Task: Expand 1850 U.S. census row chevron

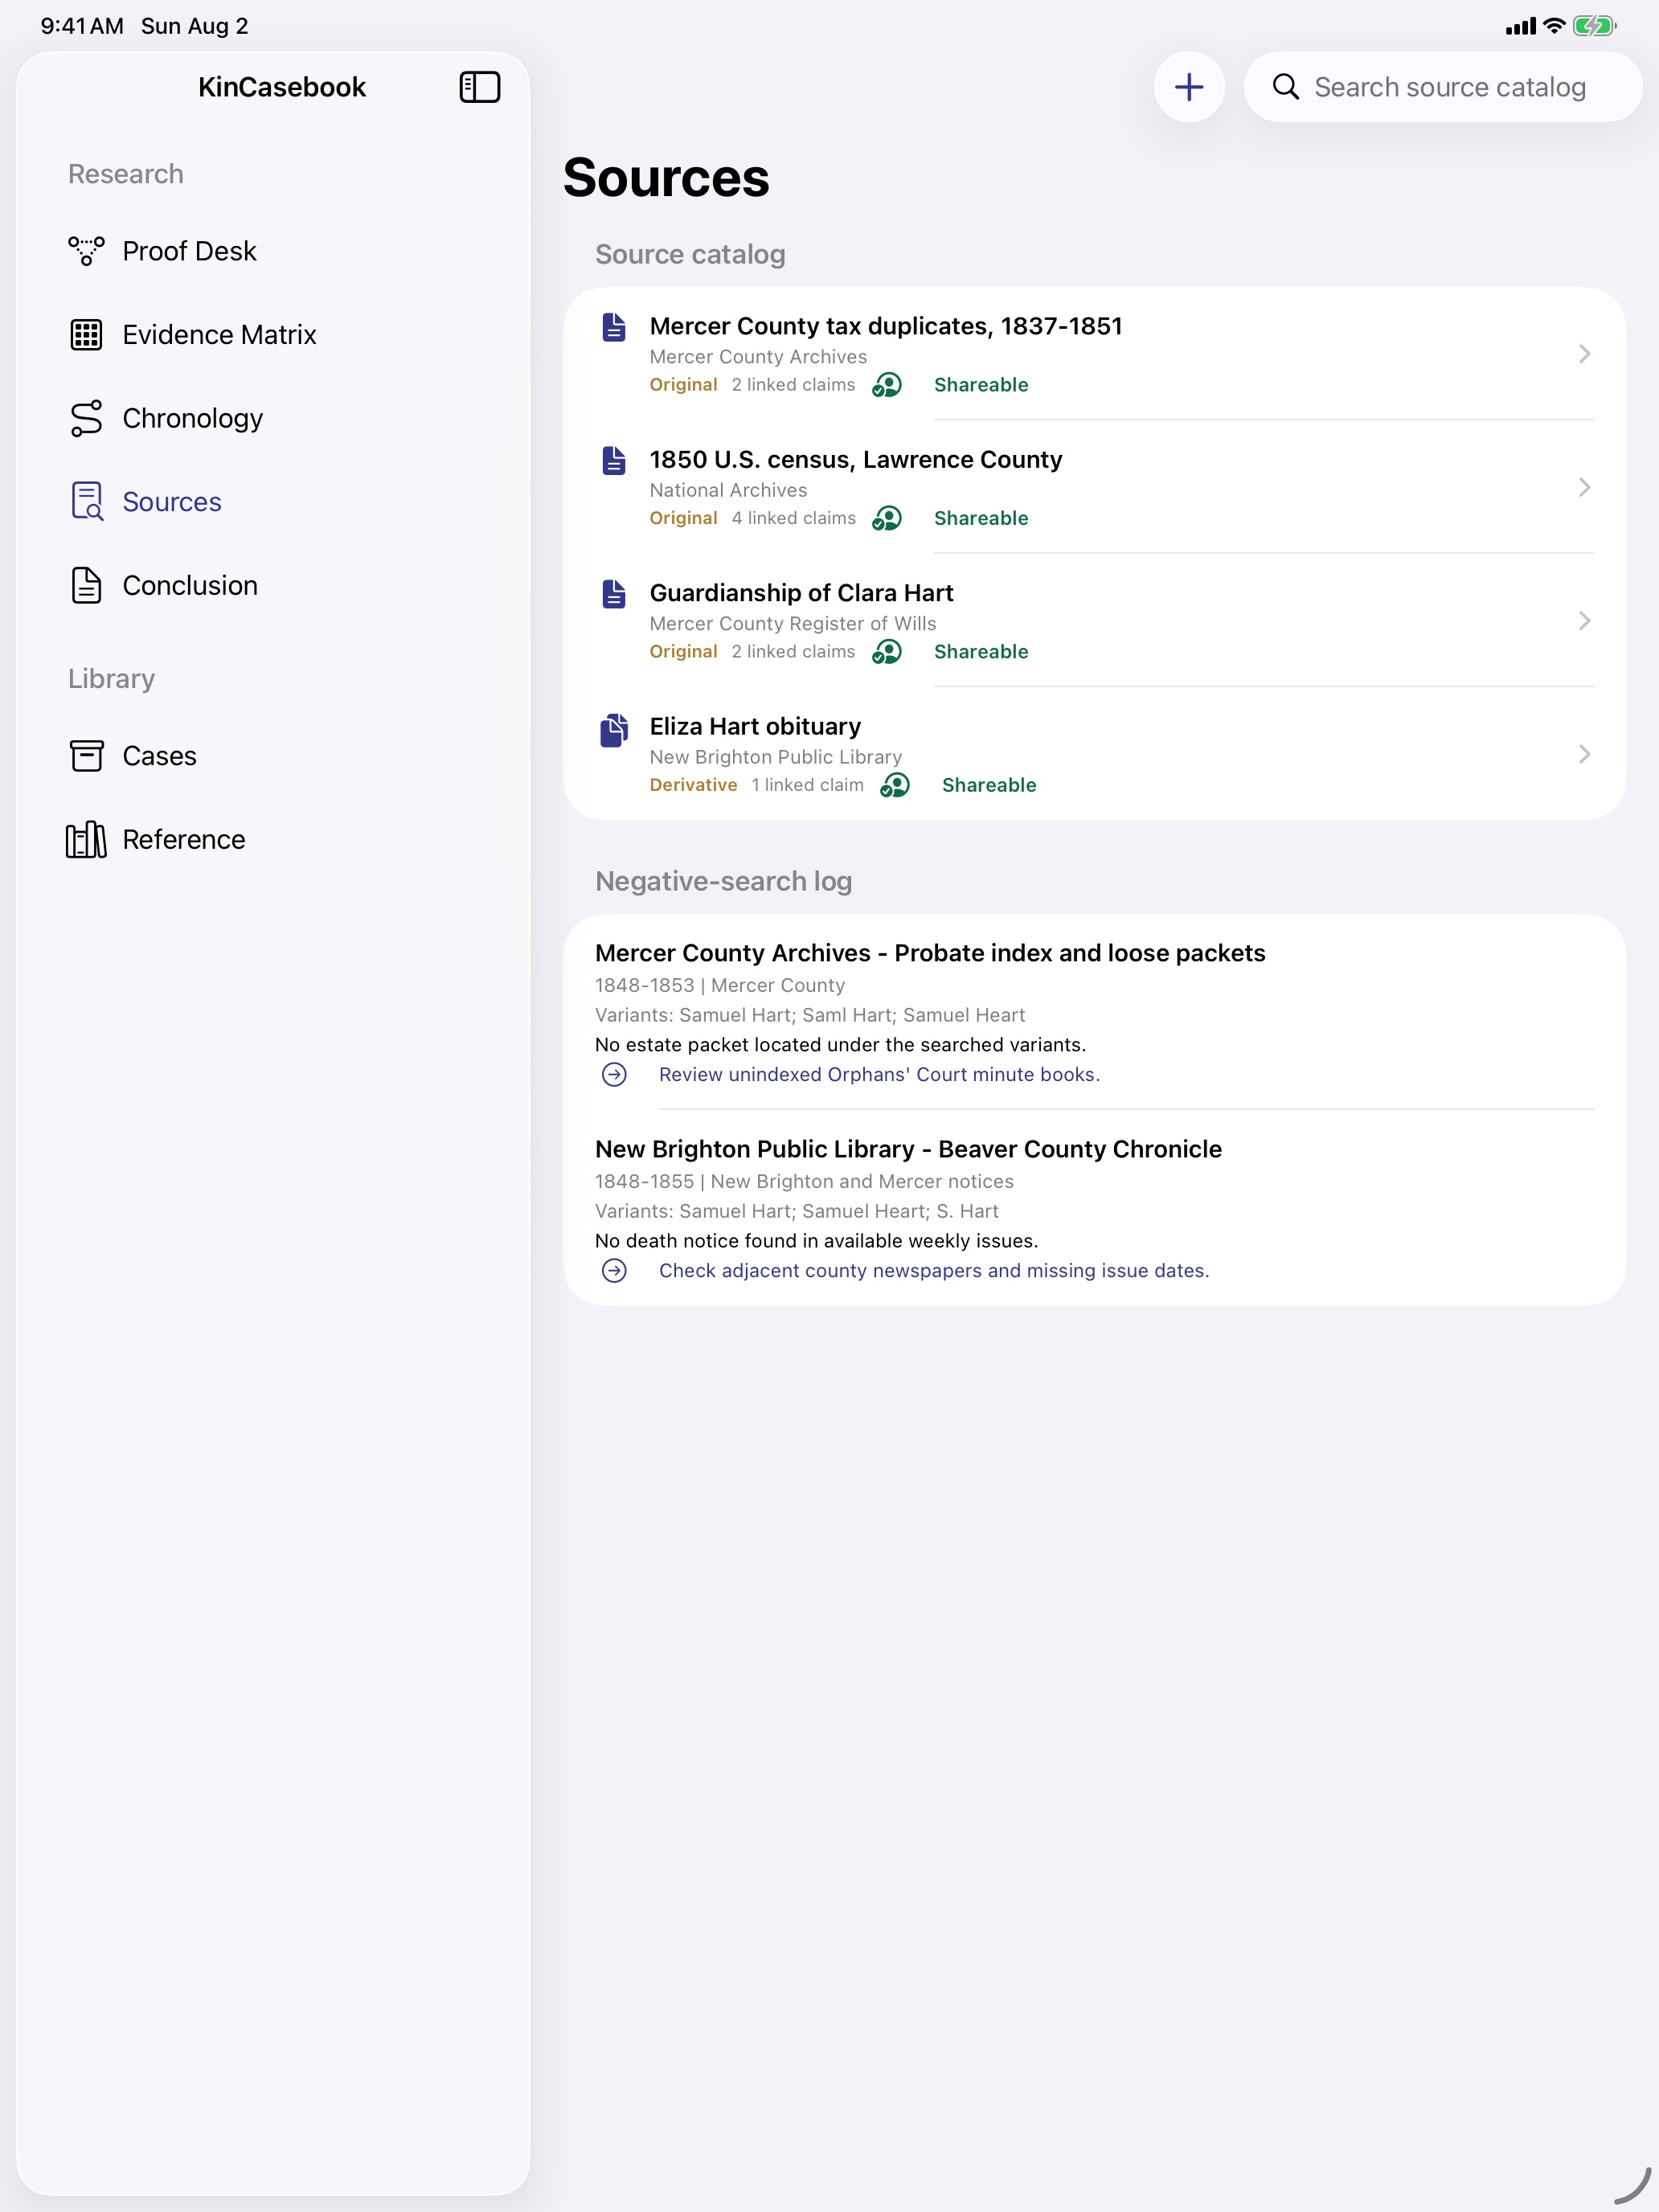Action: tap(1584, 487)
